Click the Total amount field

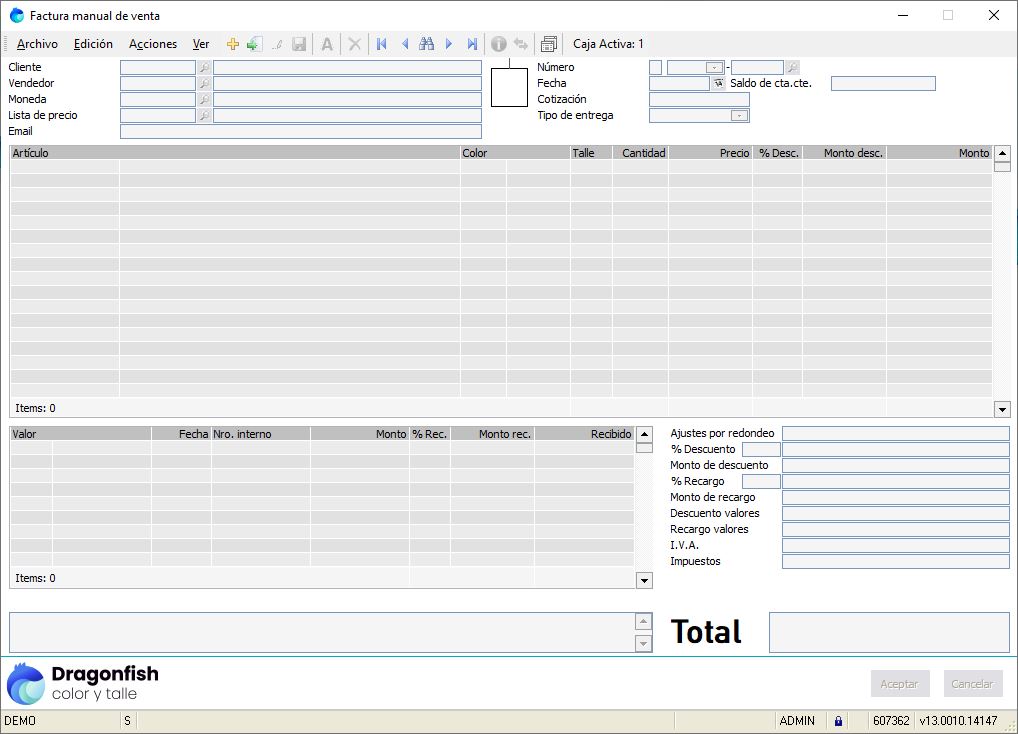pyautogui.click(x=889, y=632)
